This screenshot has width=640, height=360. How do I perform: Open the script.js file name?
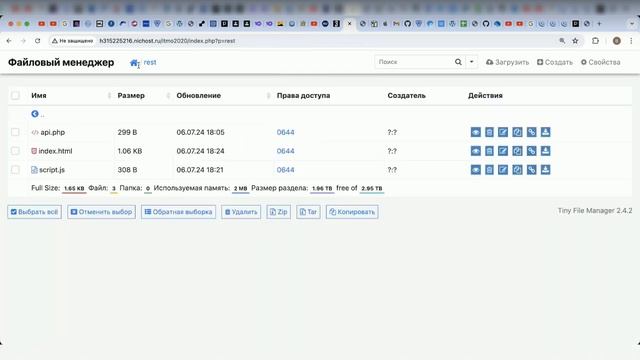52,170
